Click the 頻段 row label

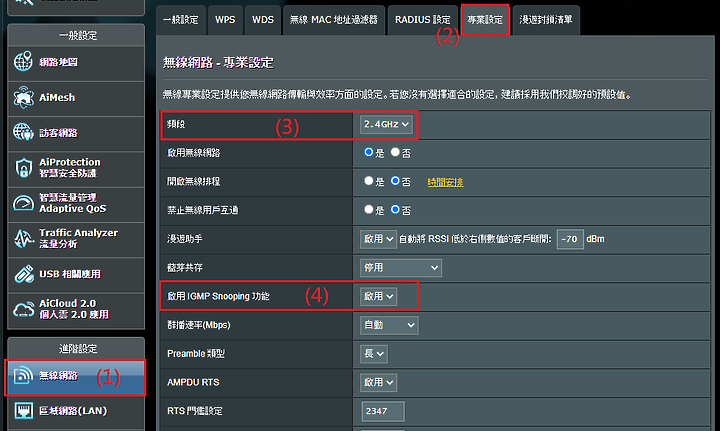pyautogui.click(x=176, y=124)
